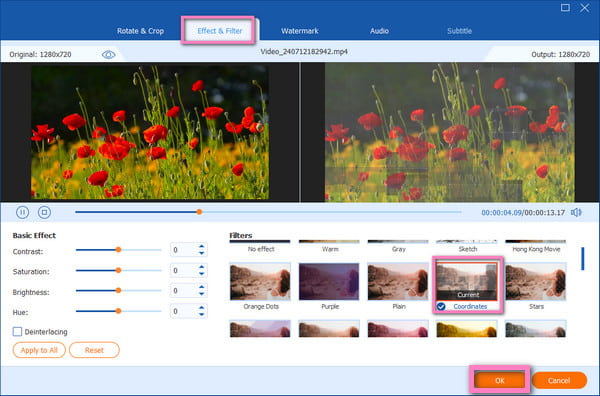Click the filters list vertical scrollbar
600x396 pixels.
[583, 259]
